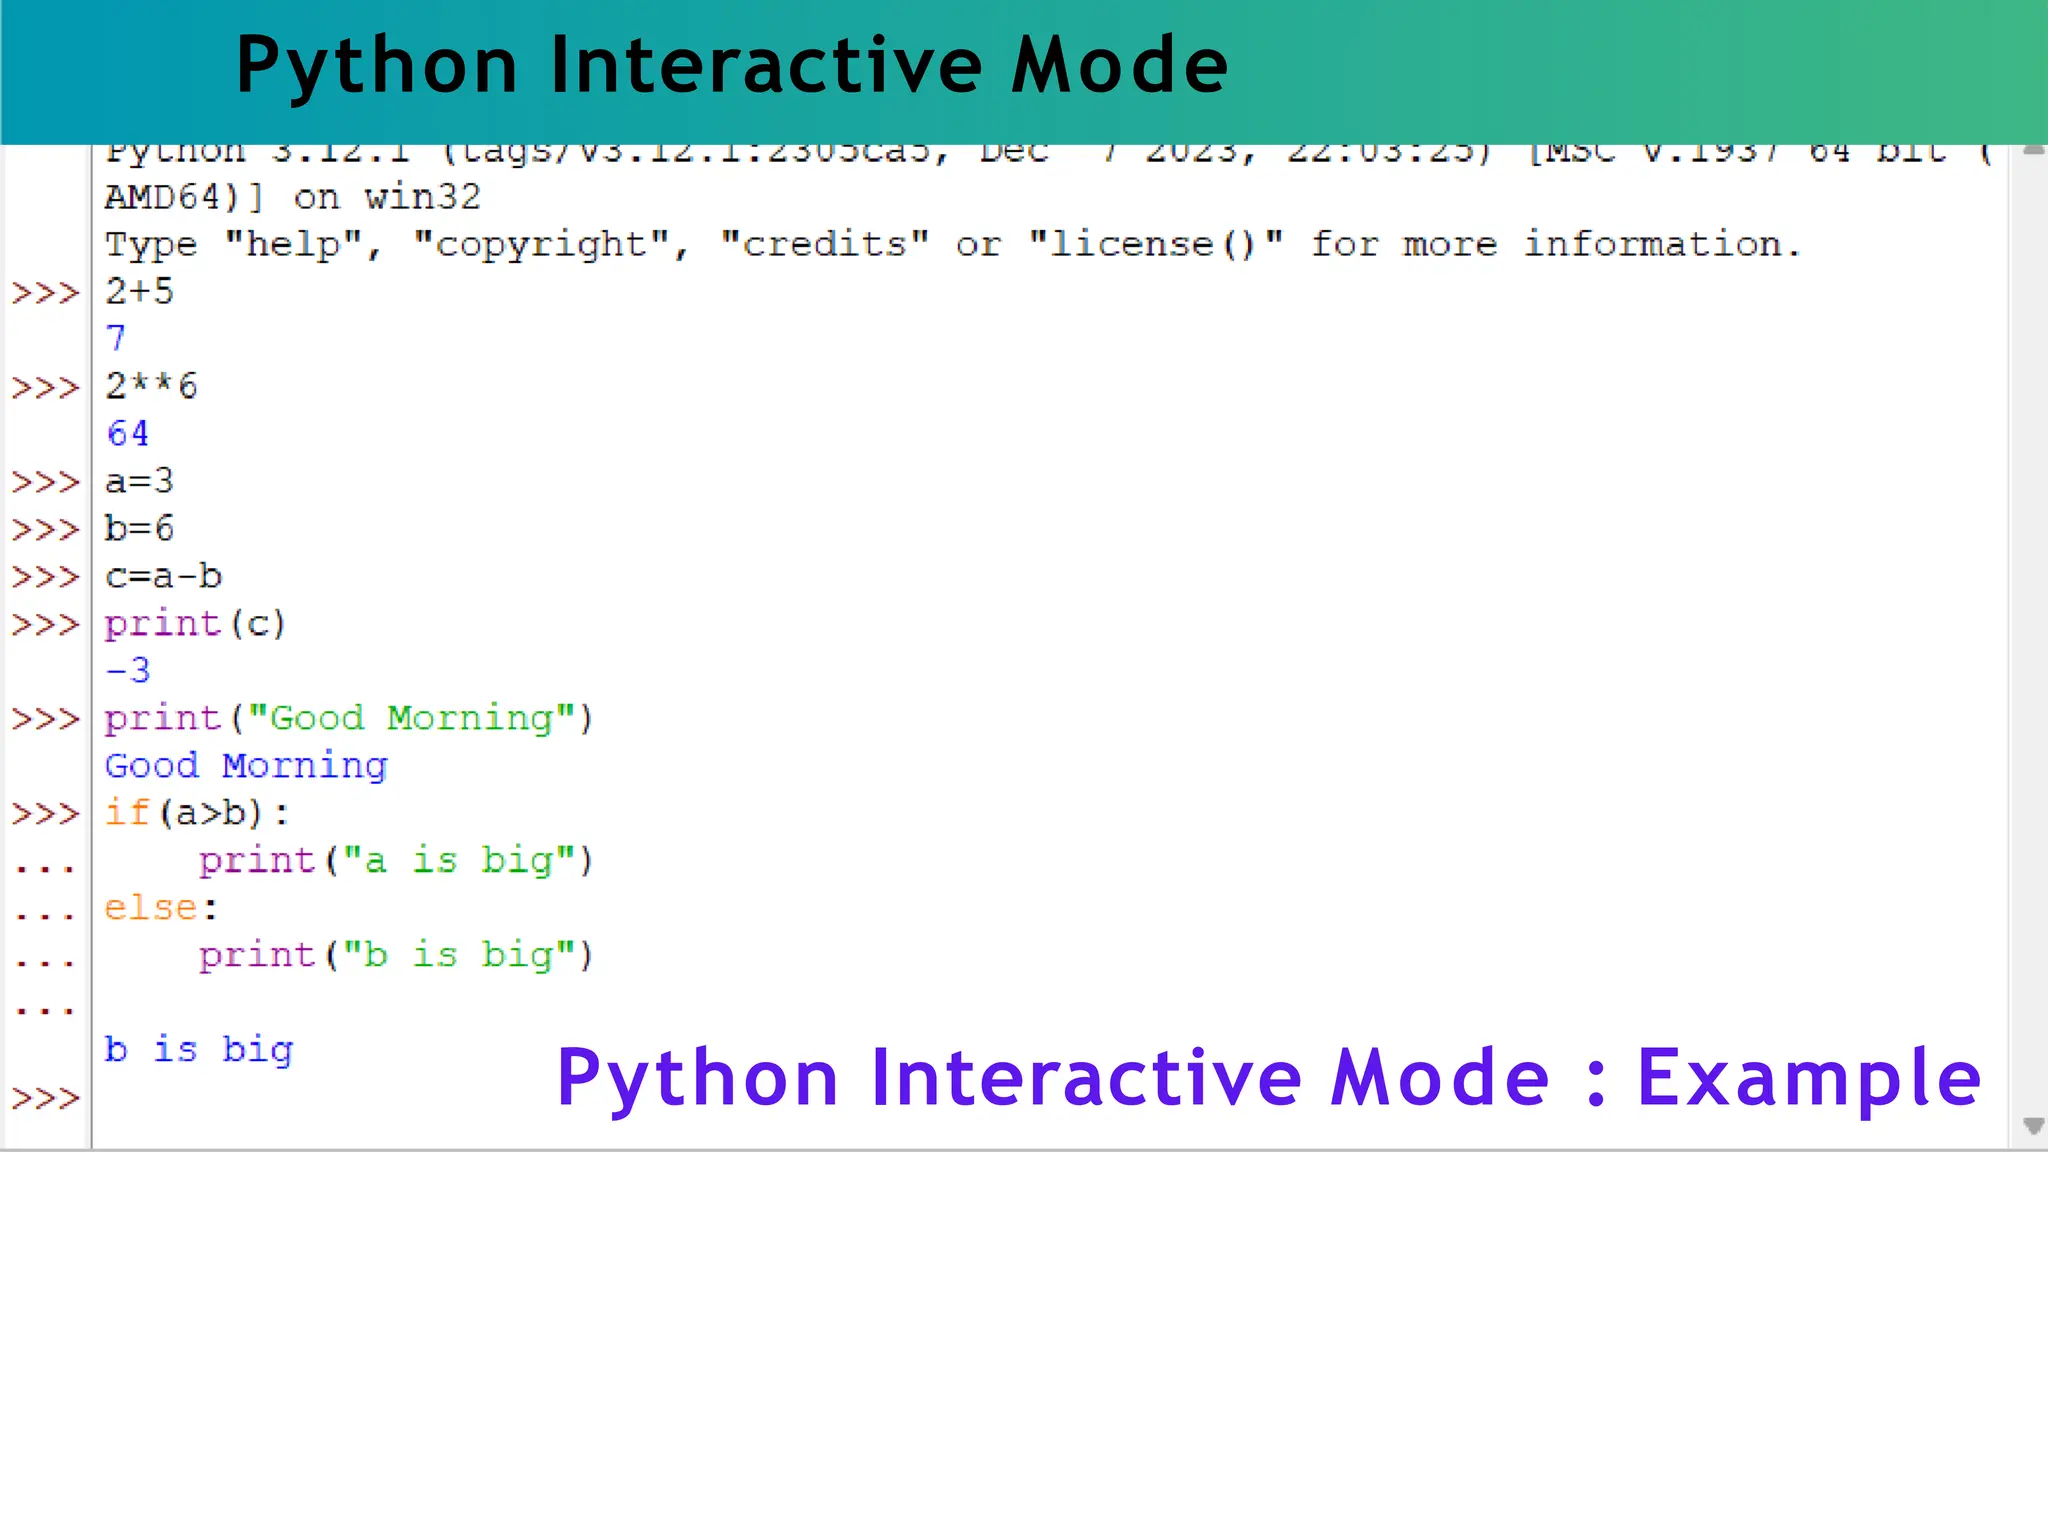
Task: Click the b=6 assignment line
Action: pyautogui.click(x=140, y=528)
